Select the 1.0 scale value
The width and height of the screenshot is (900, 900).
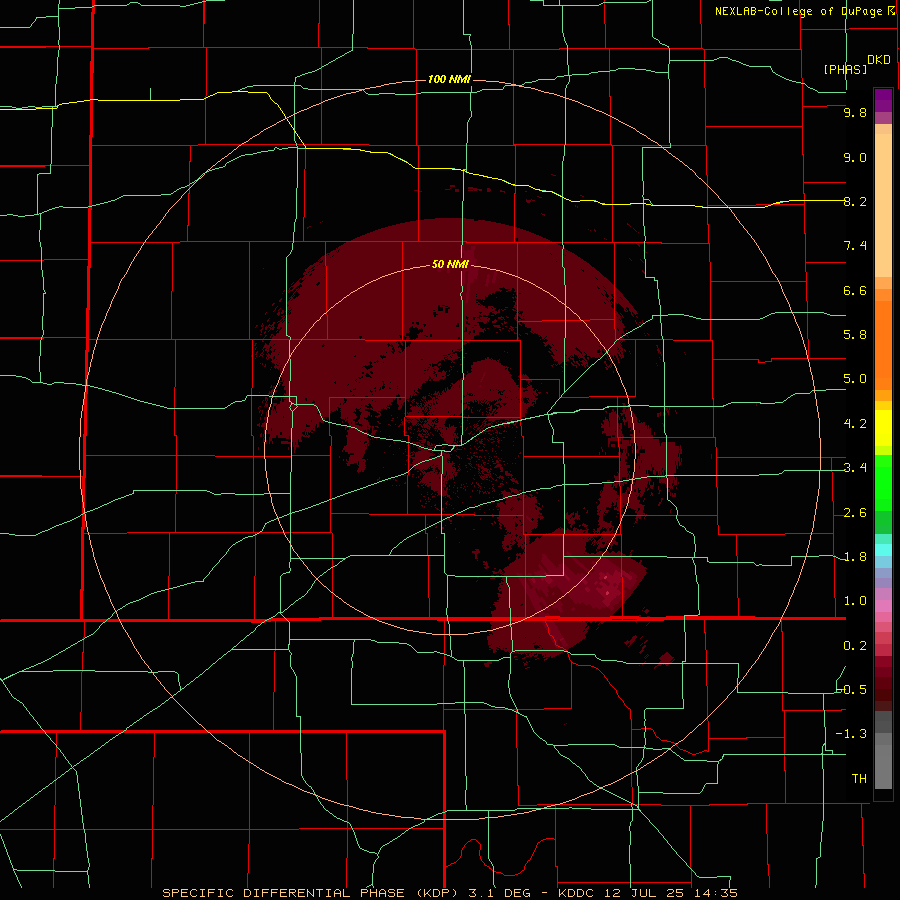click(855, 601)
